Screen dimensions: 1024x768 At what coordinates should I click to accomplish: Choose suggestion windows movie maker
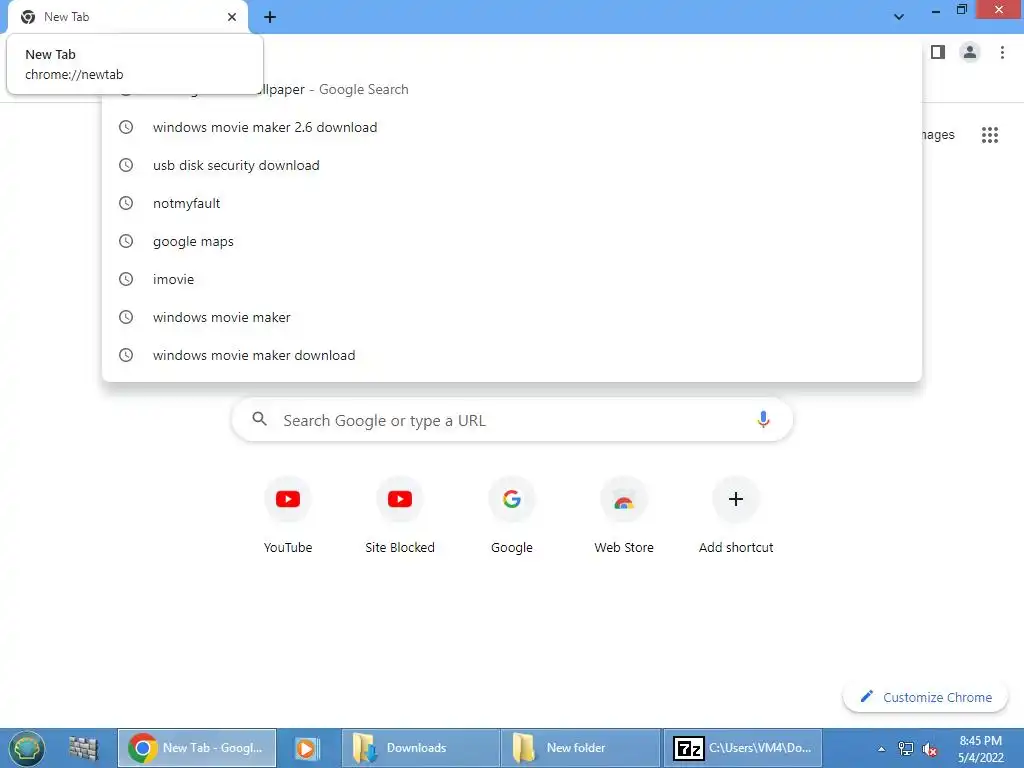coord(512,317)
